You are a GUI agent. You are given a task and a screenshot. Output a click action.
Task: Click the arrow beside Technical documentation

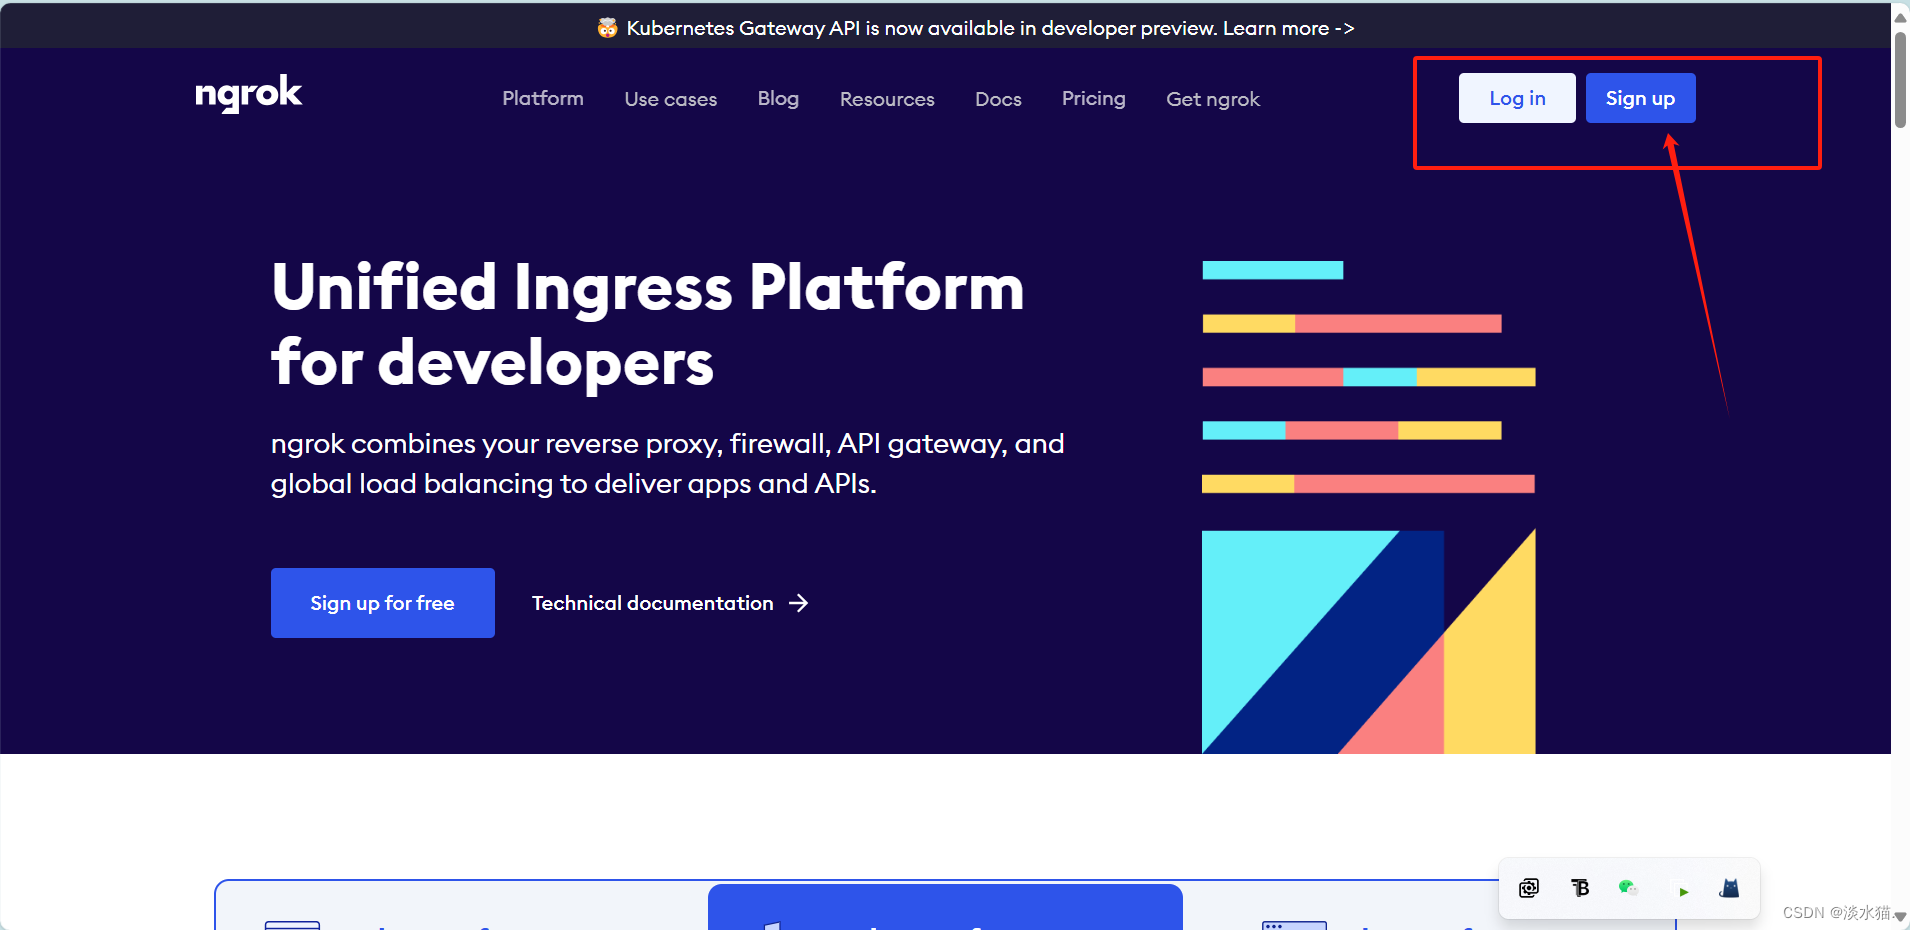coord(798,603)
